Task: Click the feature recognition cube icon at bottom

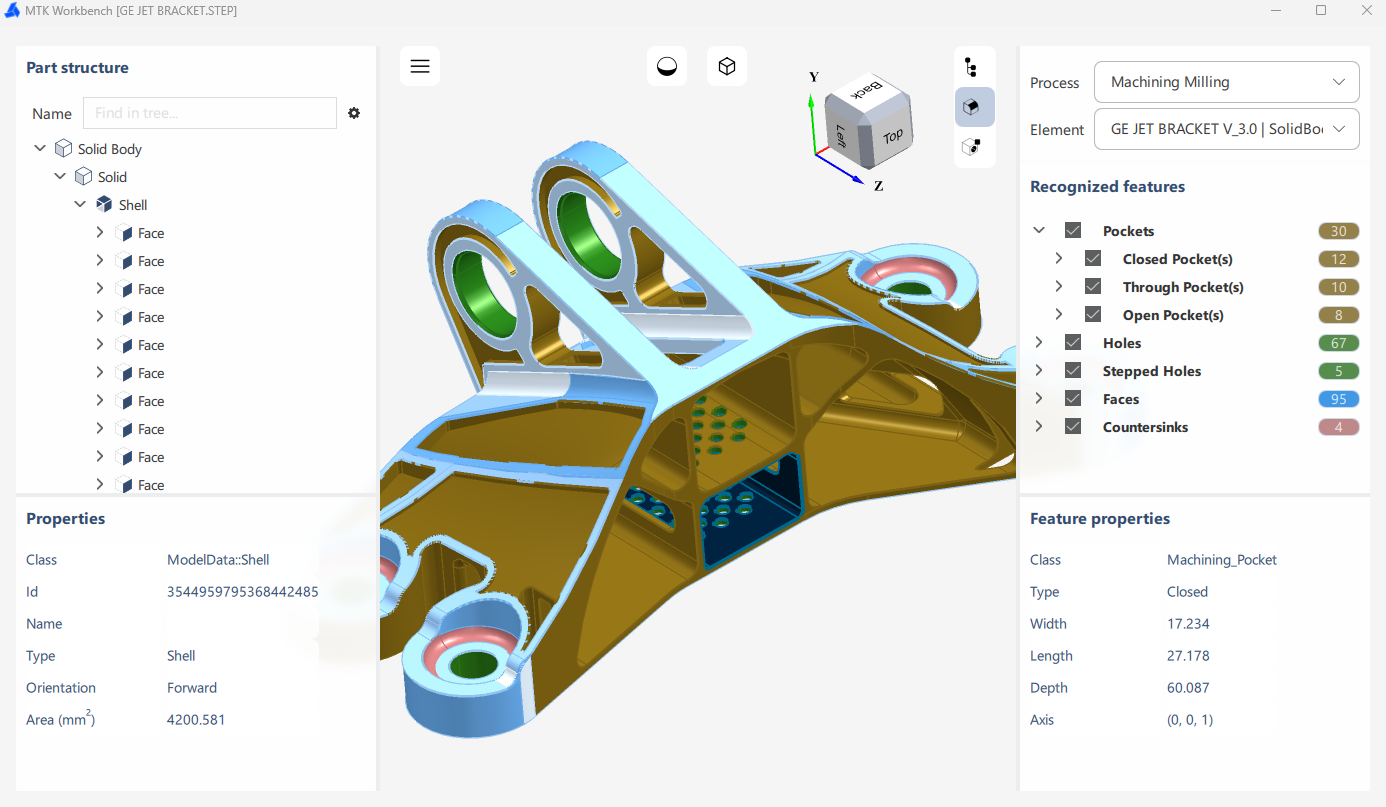Action: (x=972, y=147)
